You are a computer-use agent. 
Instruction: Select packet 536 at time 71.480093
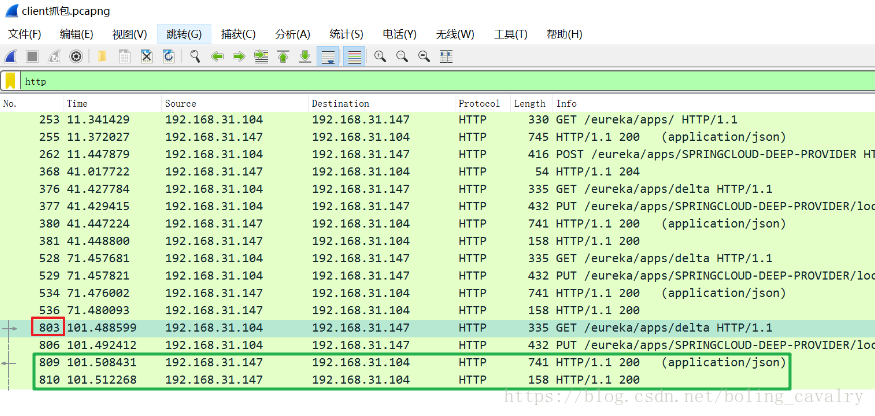click(x=438, y=310)
